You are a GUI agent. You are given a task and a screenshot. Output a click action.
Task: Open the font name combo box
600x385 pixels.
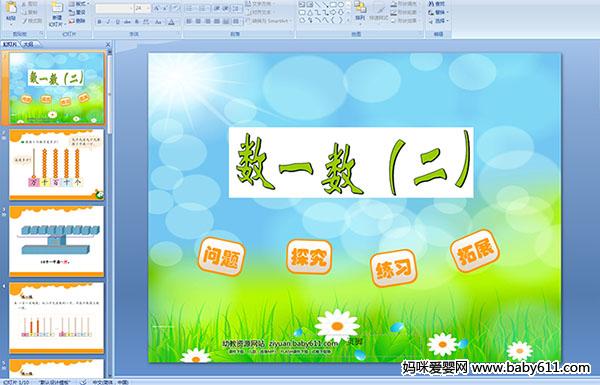tap(114, 8)
